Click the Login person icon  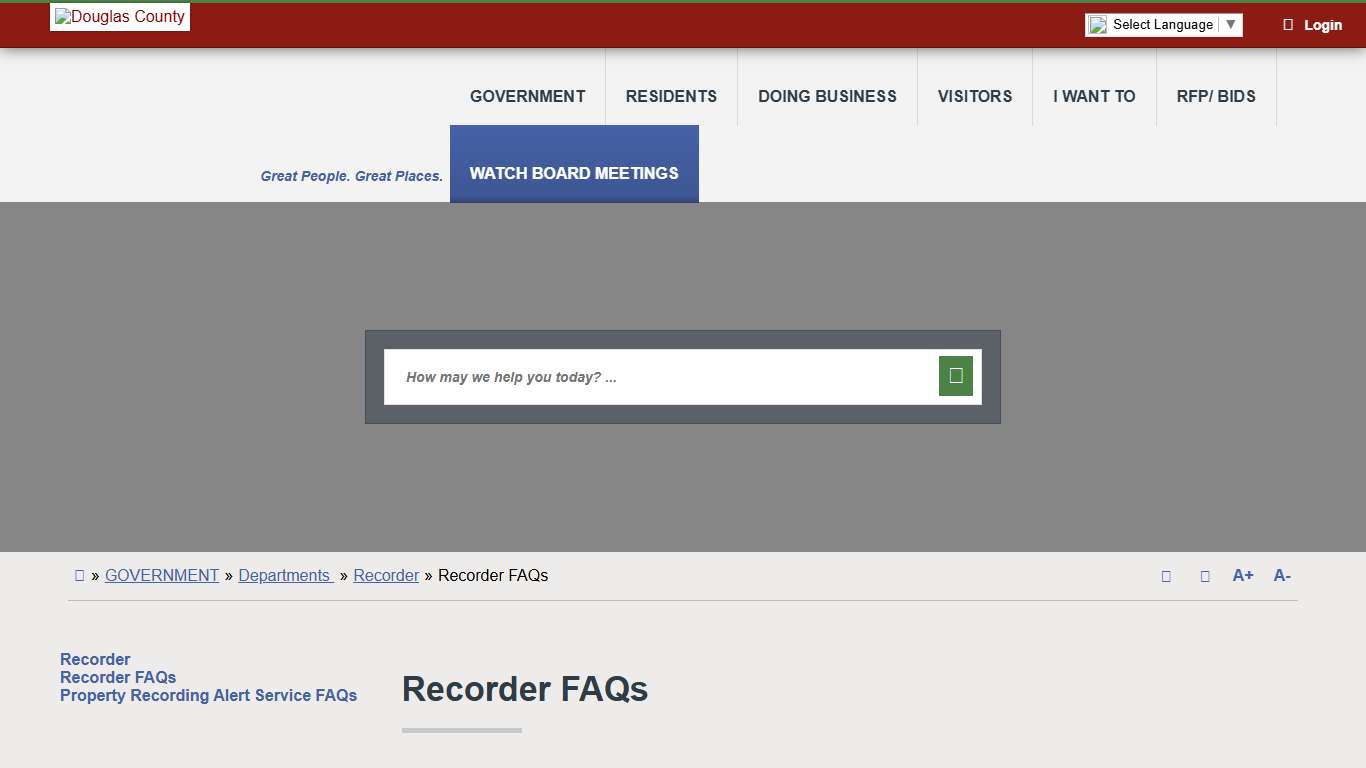[x=1288, y=24]
